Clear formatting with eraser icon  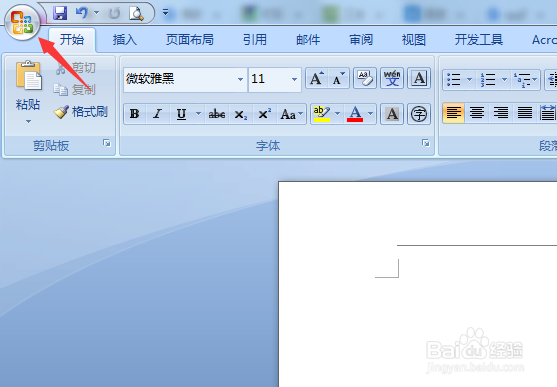(x=365, y=78)
